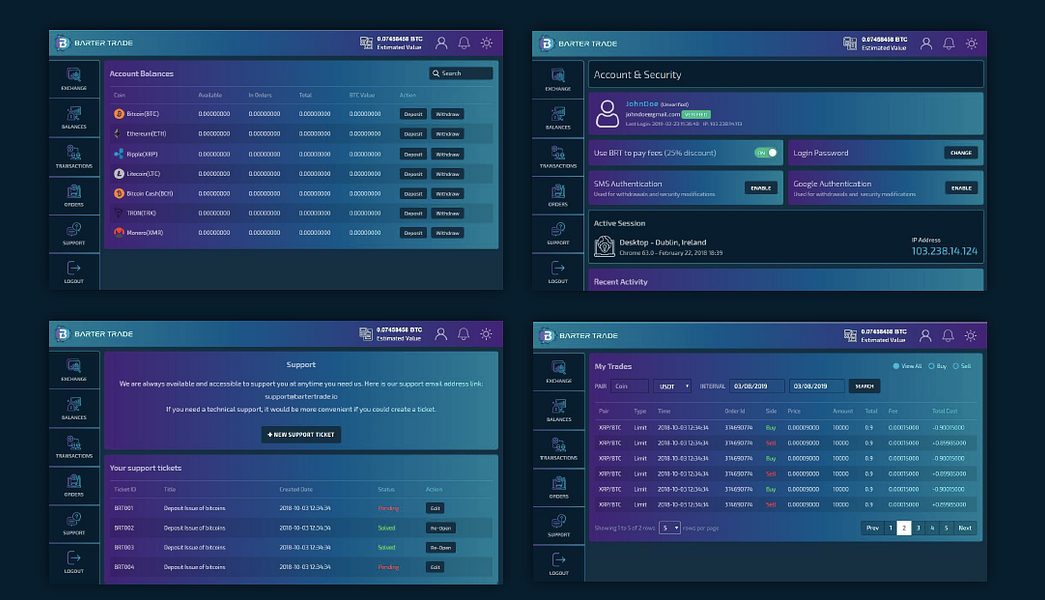Open user profile icon in Account Balances panel header
The width and height of the screenshot is (1045, 600).
pos(441,43)
